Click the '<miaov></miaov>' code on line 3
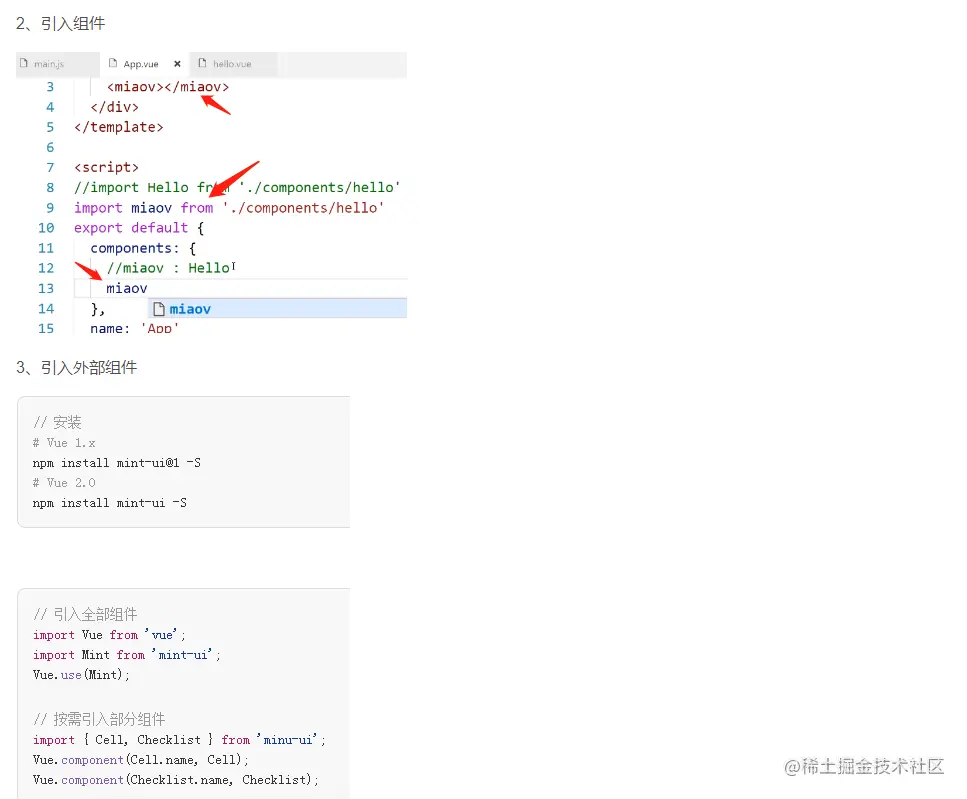 tap(168, 87)
